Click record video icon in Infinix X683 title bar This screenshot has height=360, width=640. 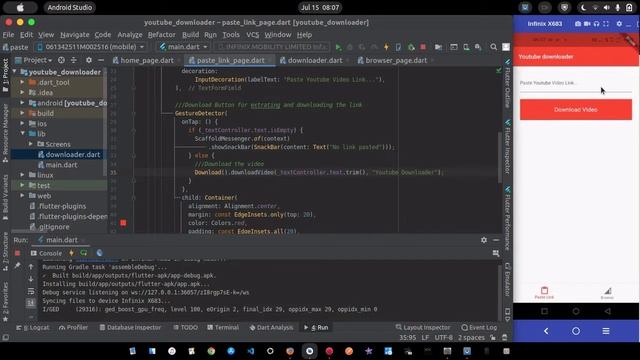587,24
